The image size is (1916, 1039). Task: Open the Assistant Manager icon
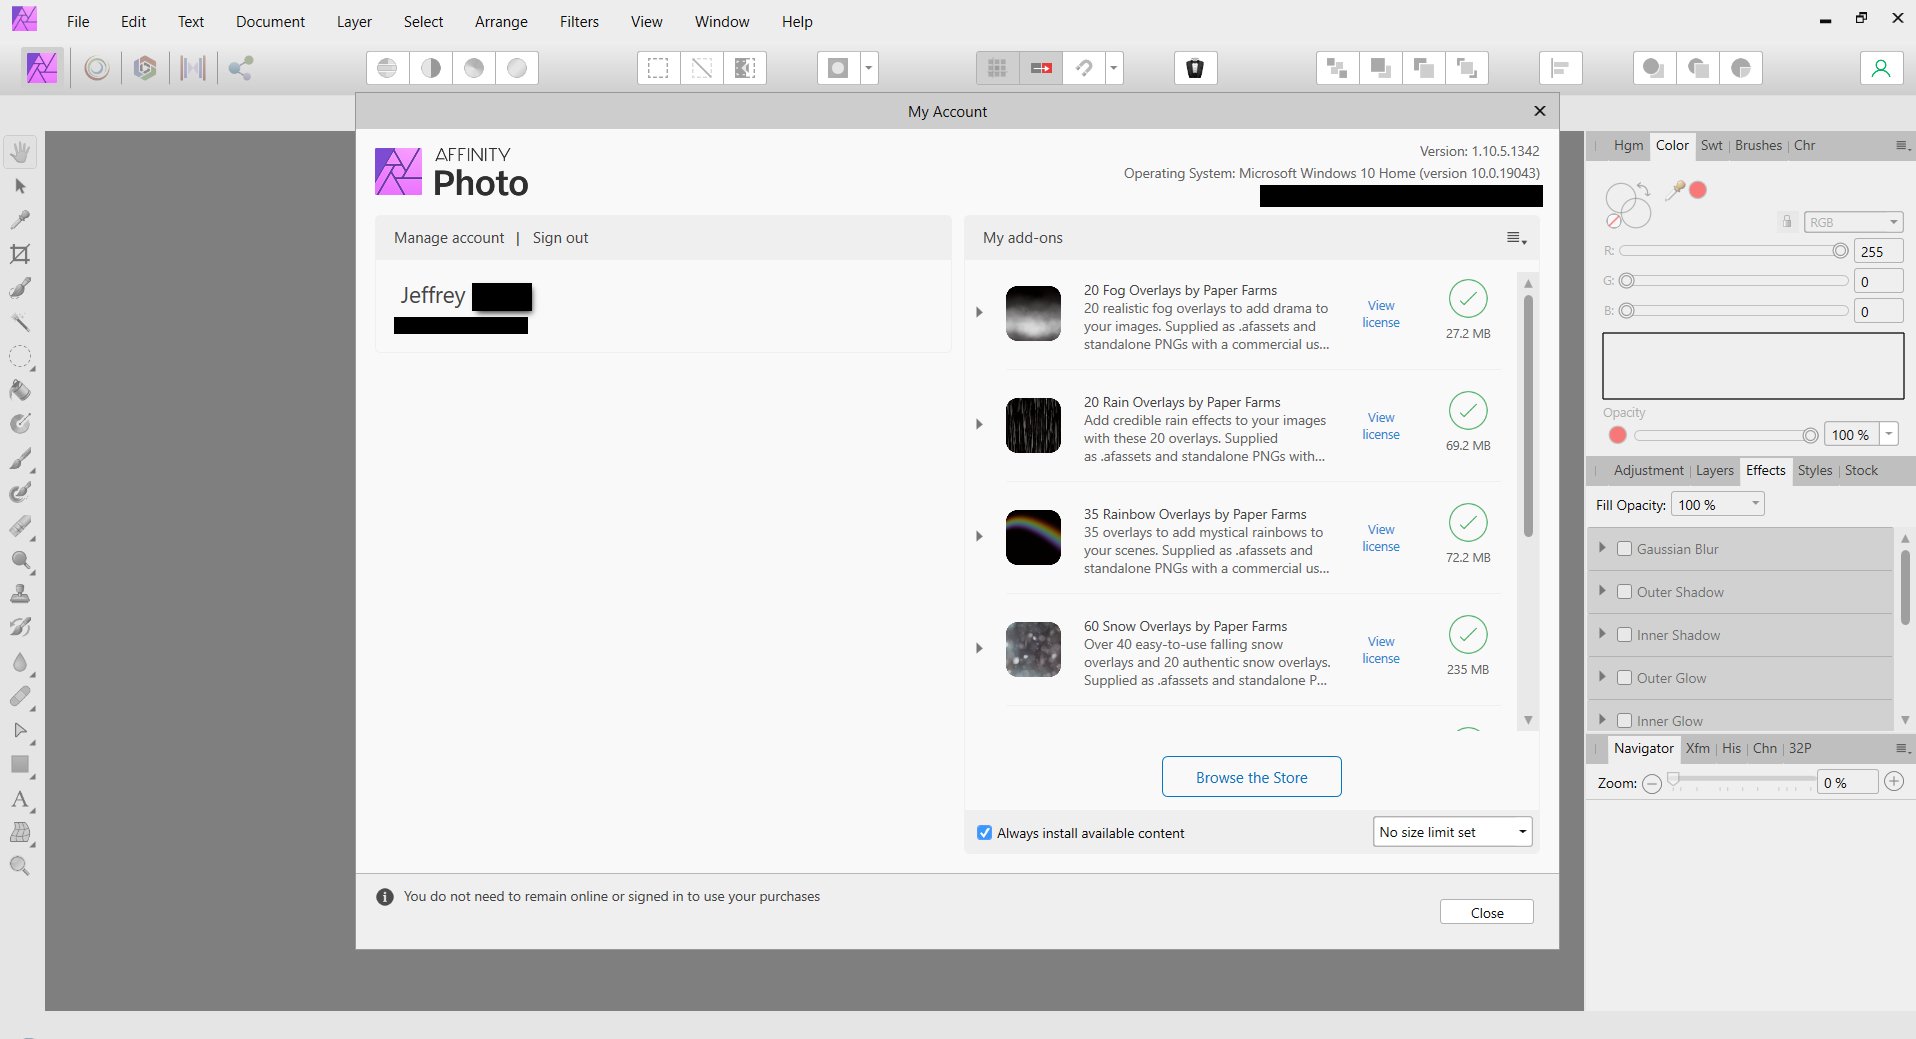1195,68
